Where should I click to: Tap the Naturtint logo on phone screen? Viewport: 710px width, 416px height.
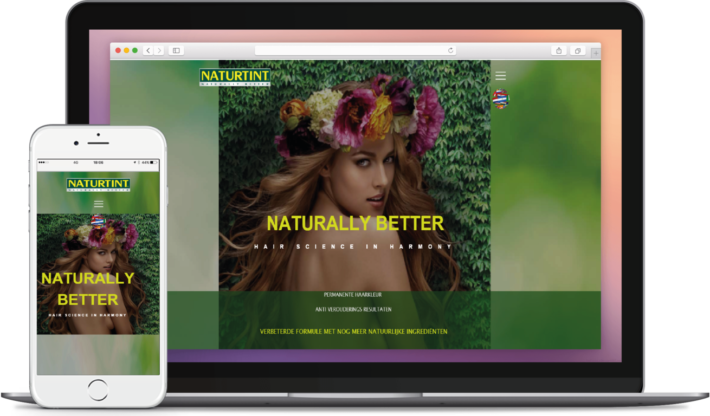(x=98, y=185)
